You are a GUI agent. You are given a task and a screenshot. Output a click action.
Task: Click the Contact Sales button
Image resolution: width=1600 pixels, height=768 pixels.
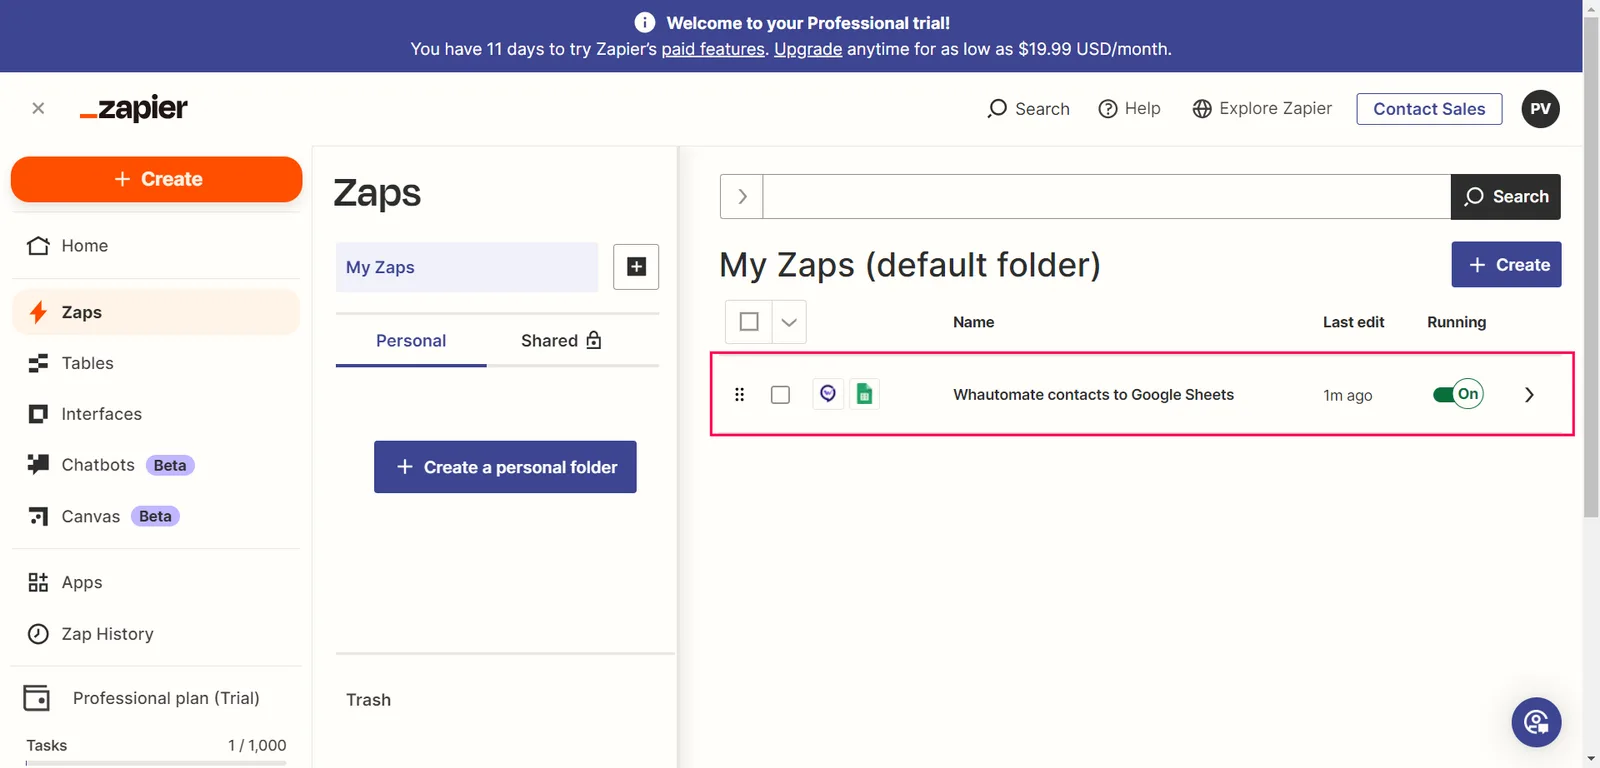pyautogui.click(x=1429, y=109)
